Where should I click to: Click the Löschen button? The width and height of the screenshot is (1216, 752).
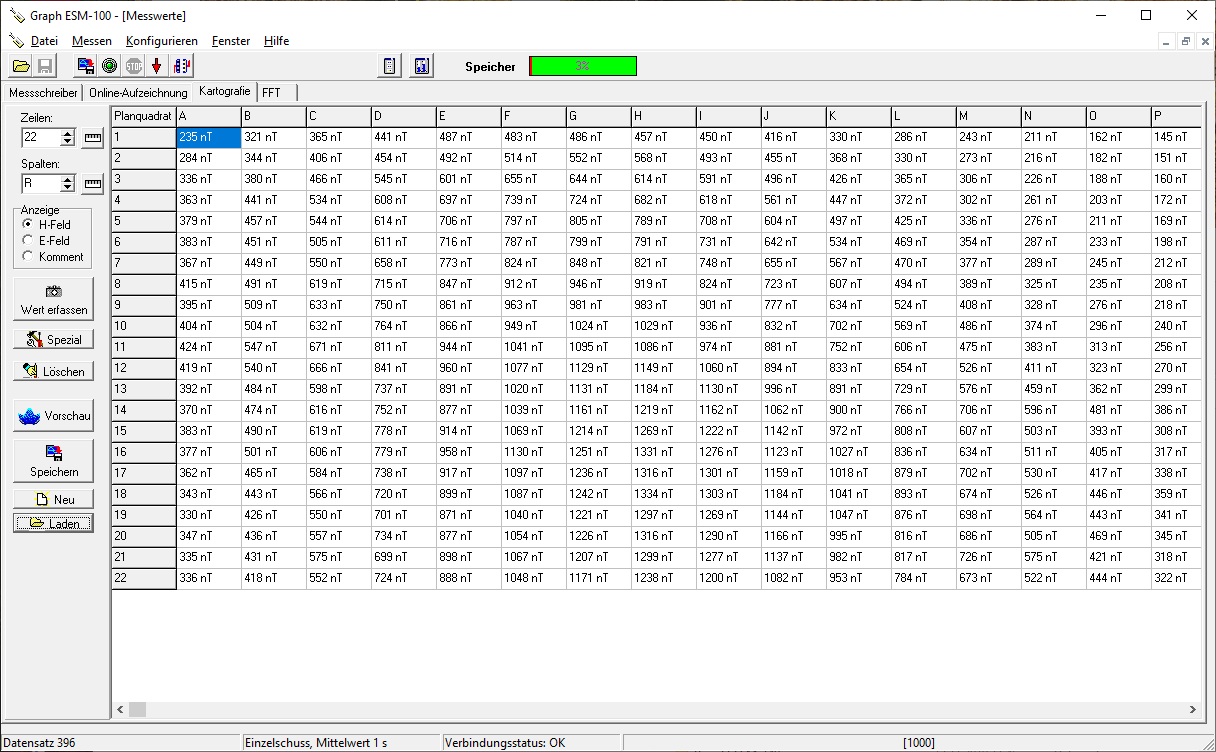coord(54,371)
